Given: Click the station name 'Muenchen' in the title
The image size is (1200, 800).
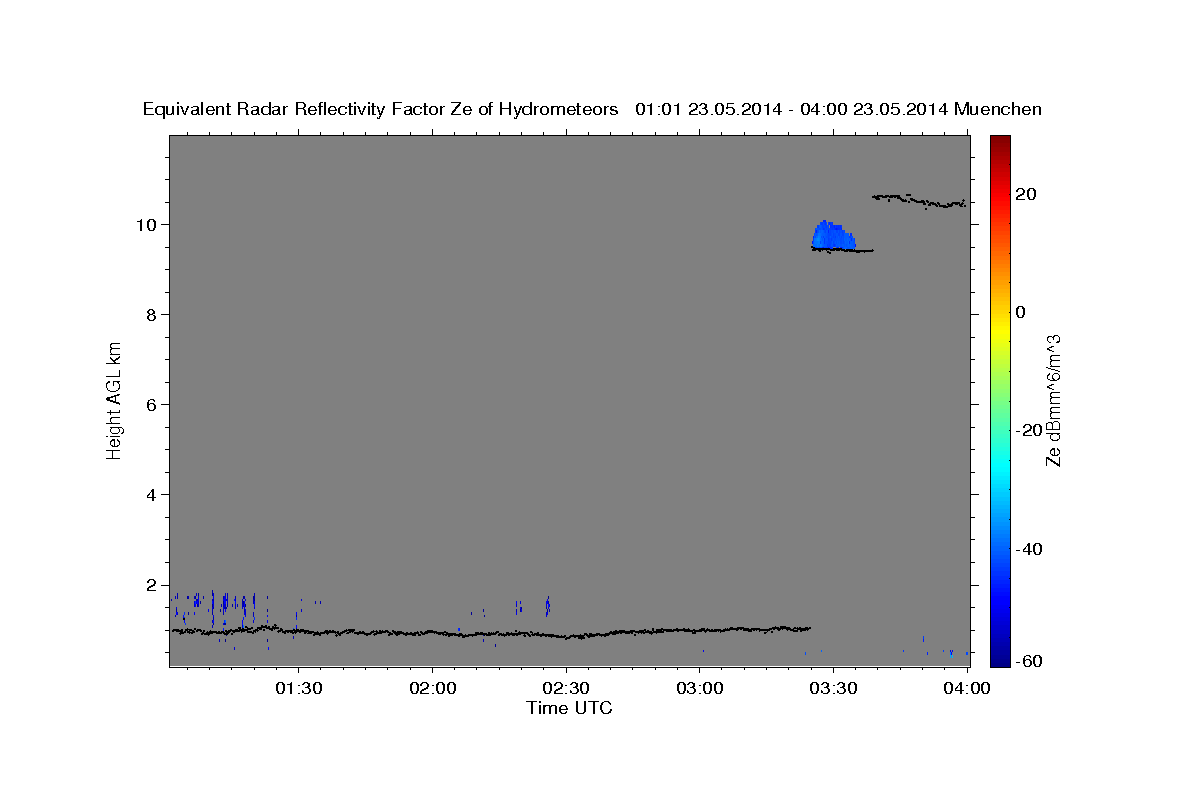Looking at the screenshot, I should pyautogui.click(x=998, y=110).
